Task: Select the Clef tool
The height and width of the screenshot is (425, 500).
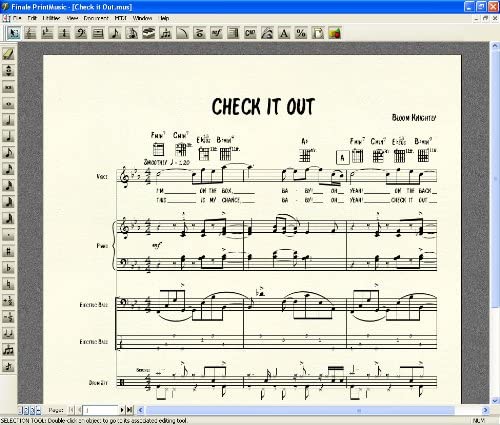Action: pyautogui.click(x=81, y=33)
